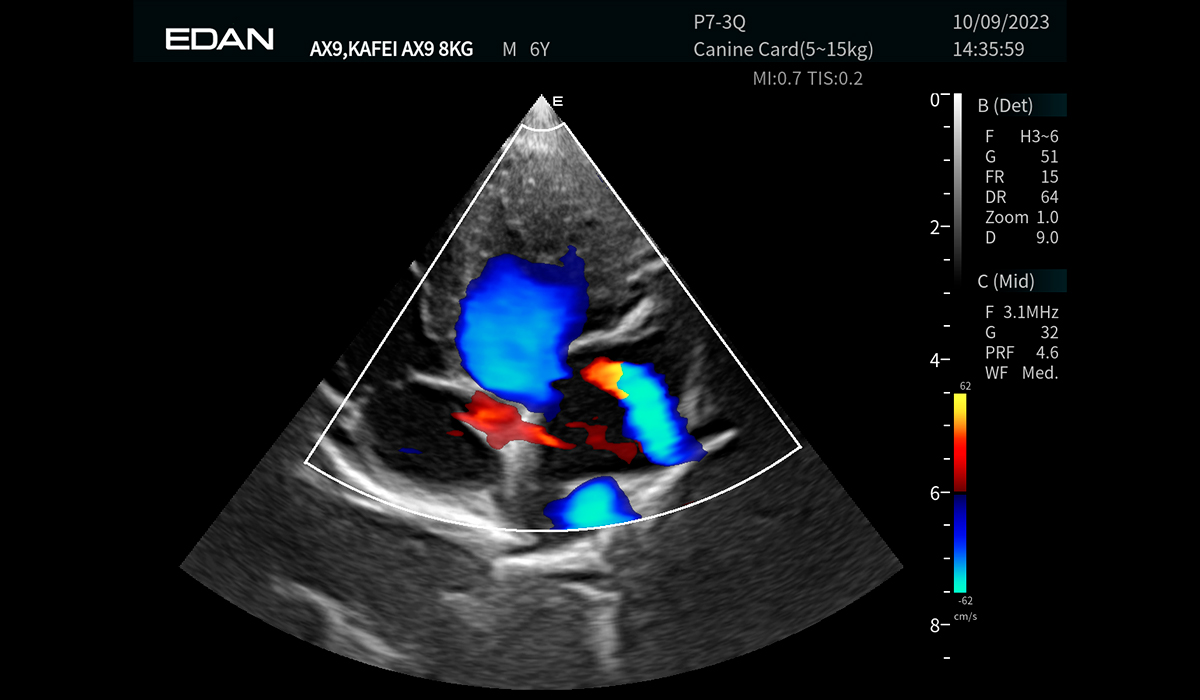Click the frame rate value 15
Image resolution: width=1200 pixels, height=700 pixels.
(1049, 177)
